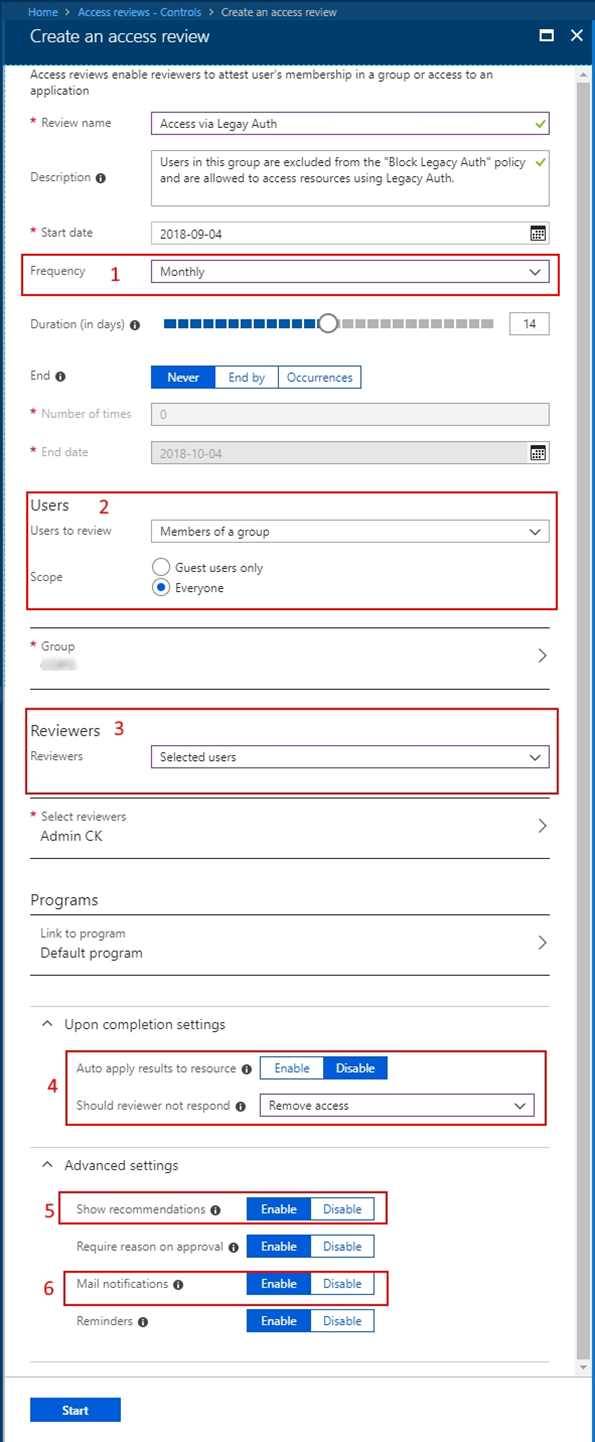Open the Start date calendar picker icon

538,233
